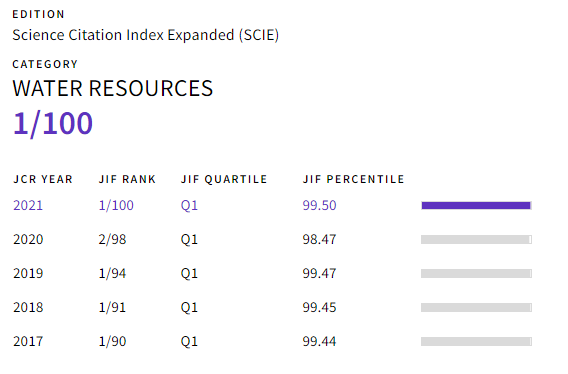Click the large purple 1/100 rank
The height and width of the screenshot is (374, 568).
(53, 124)
